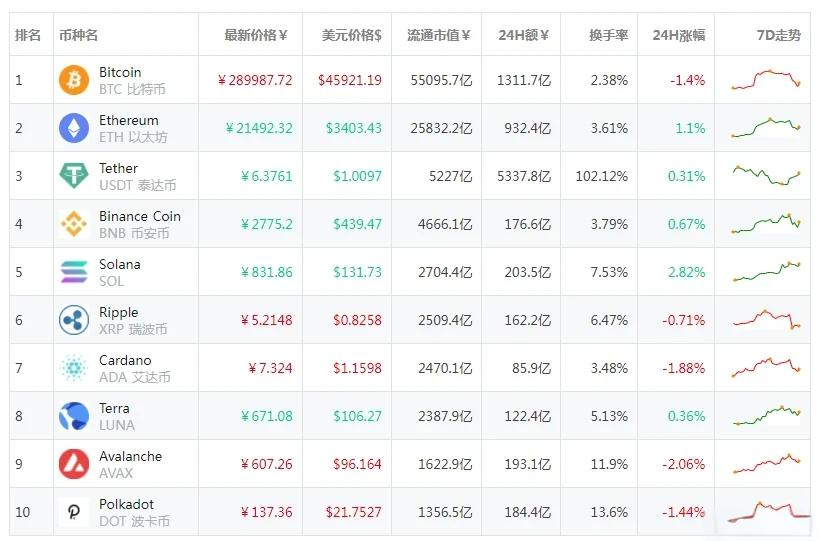Image resolution: width=822 pixels, height=541 pixels.
Task: Select the market cap 5227亿
Action: tap(450, 176)
